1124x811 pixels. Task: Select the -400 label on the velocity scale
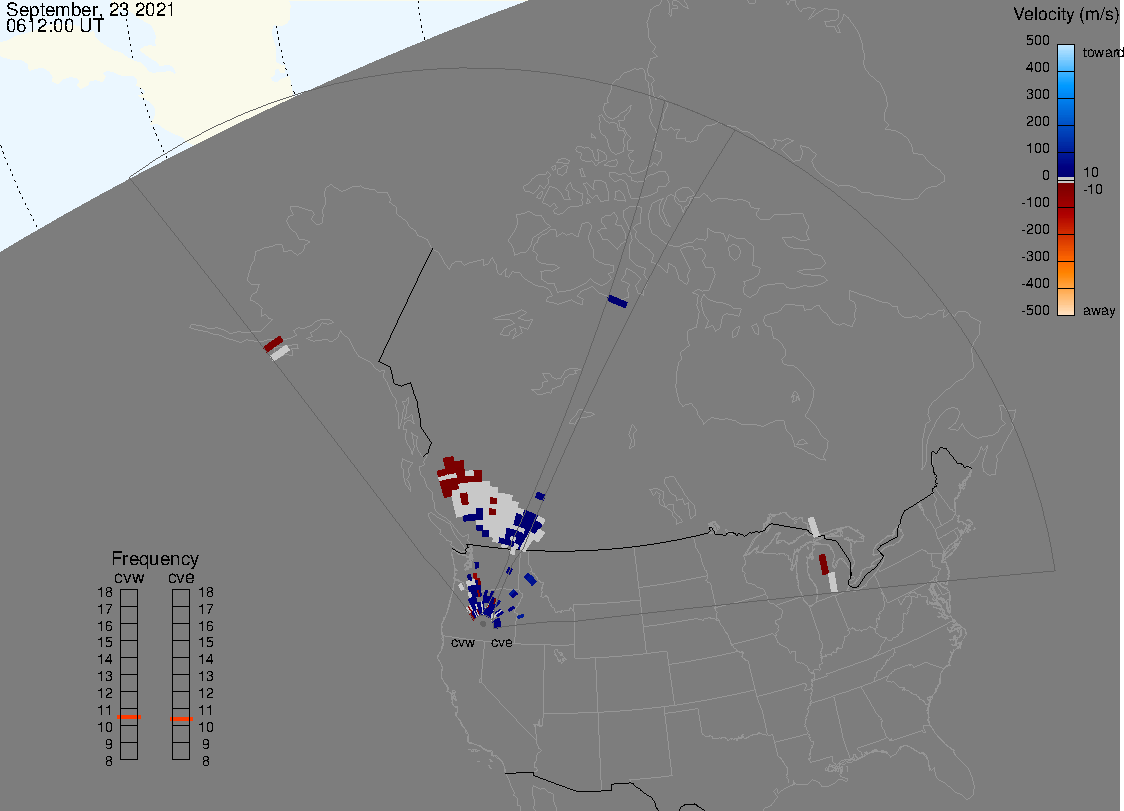pyautogui.click(x=1035, y=283)
